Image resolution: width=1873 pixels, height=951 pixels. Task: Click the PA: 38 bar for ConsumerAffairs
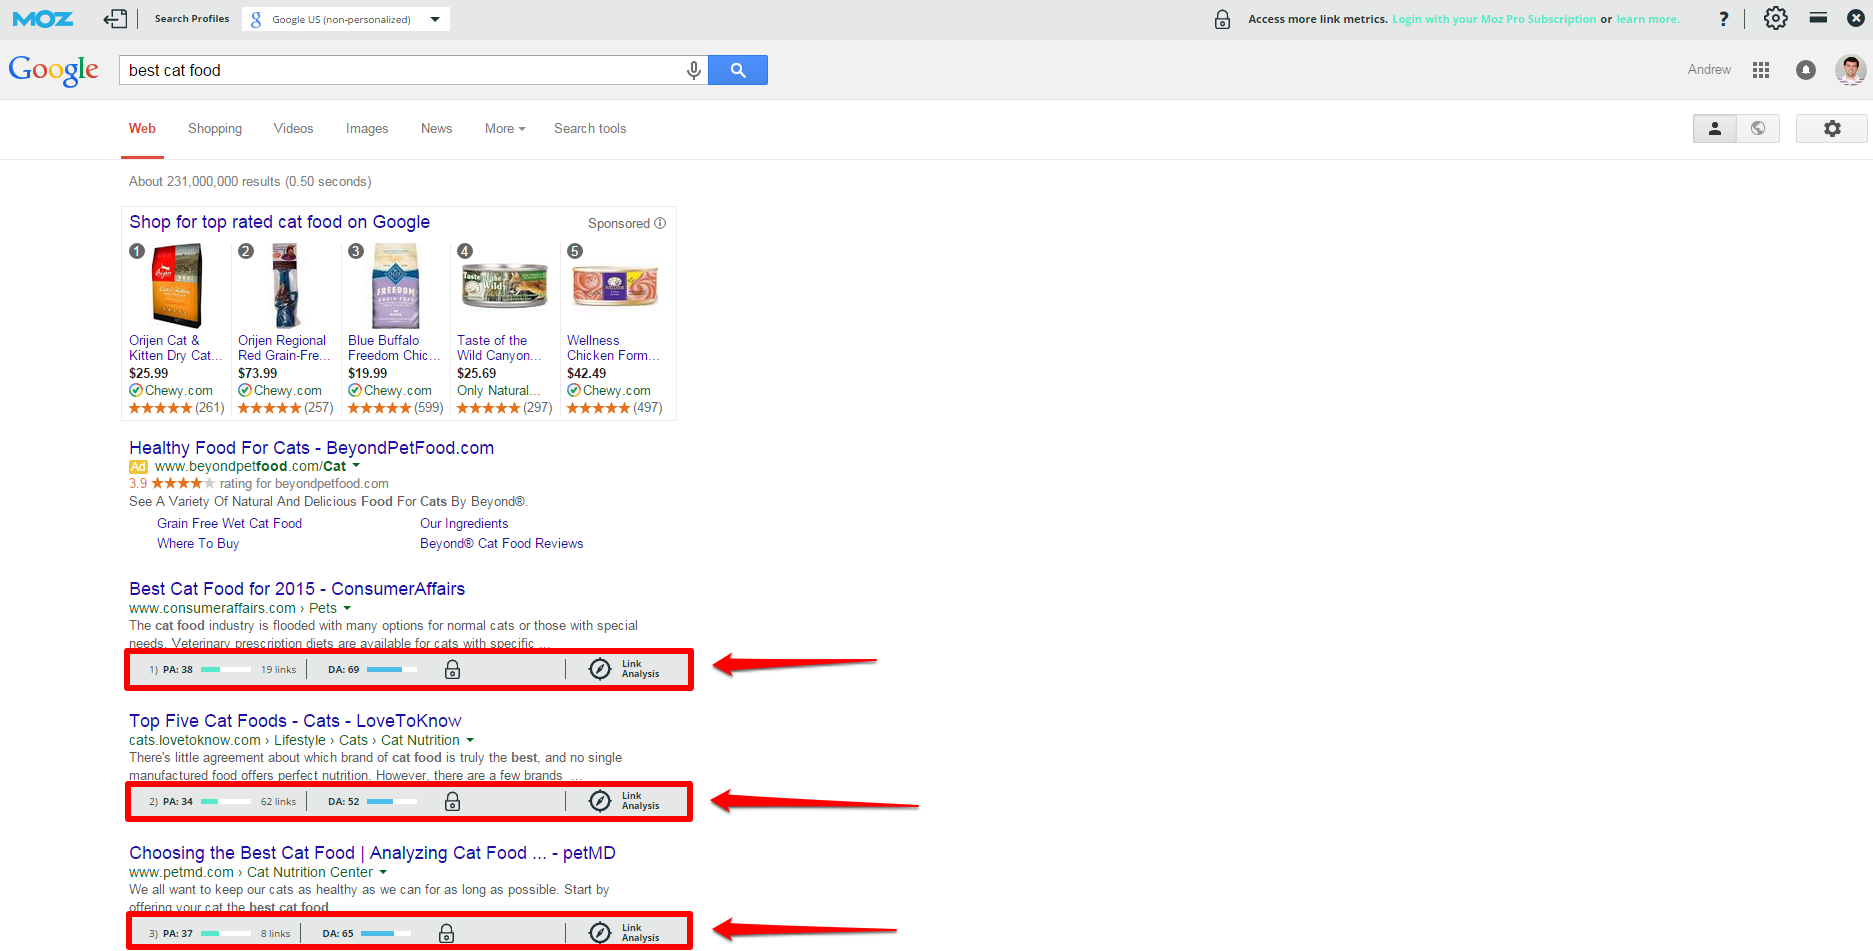coord(226,670)
